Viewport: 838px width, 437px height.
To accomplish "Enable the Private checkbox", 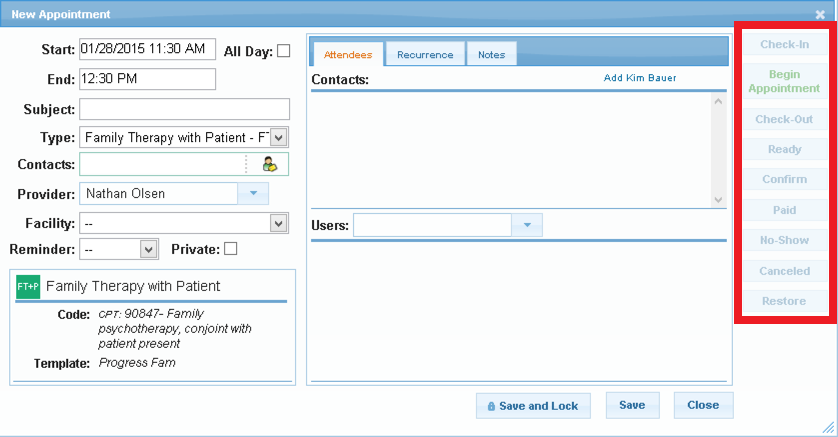I will coord(230,249).
